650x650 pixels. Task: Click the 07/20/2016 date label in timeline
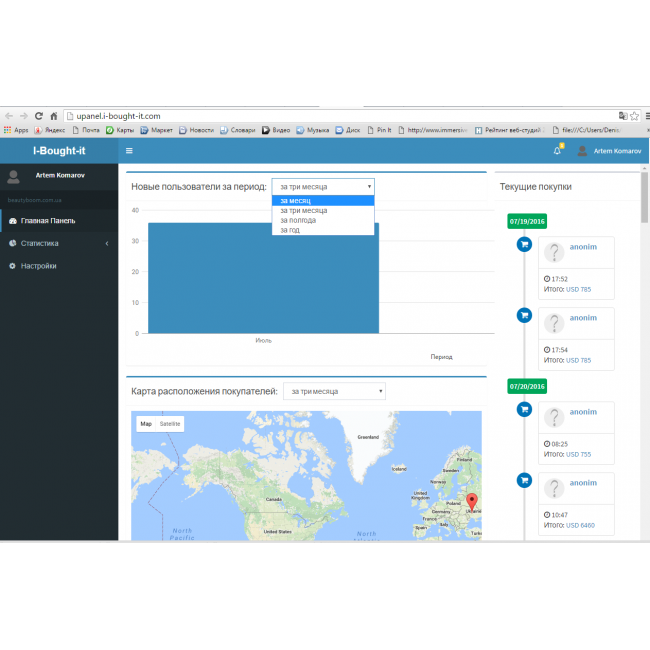point(527,385)
